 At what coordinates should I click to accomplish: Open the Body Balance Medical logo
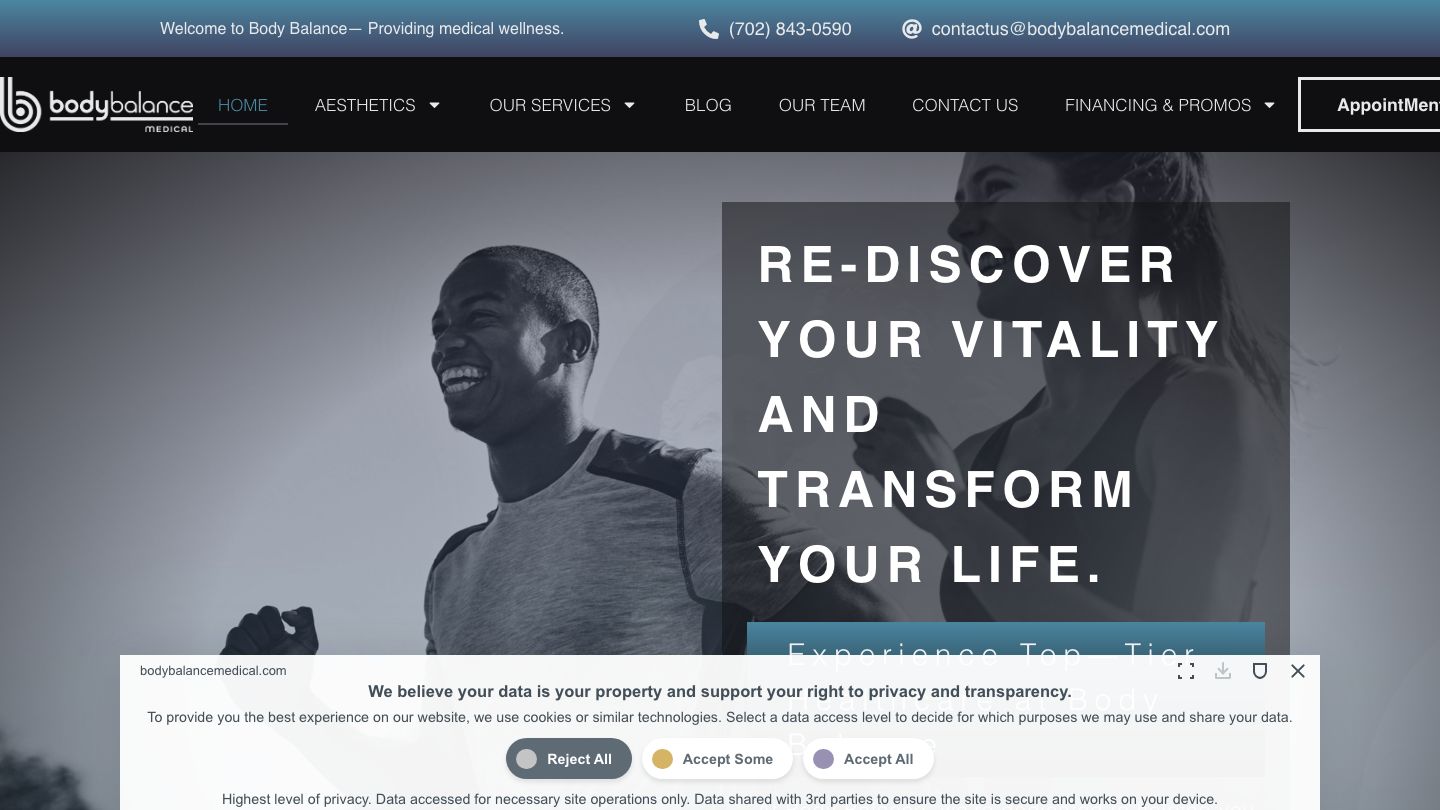pos(97,105)
